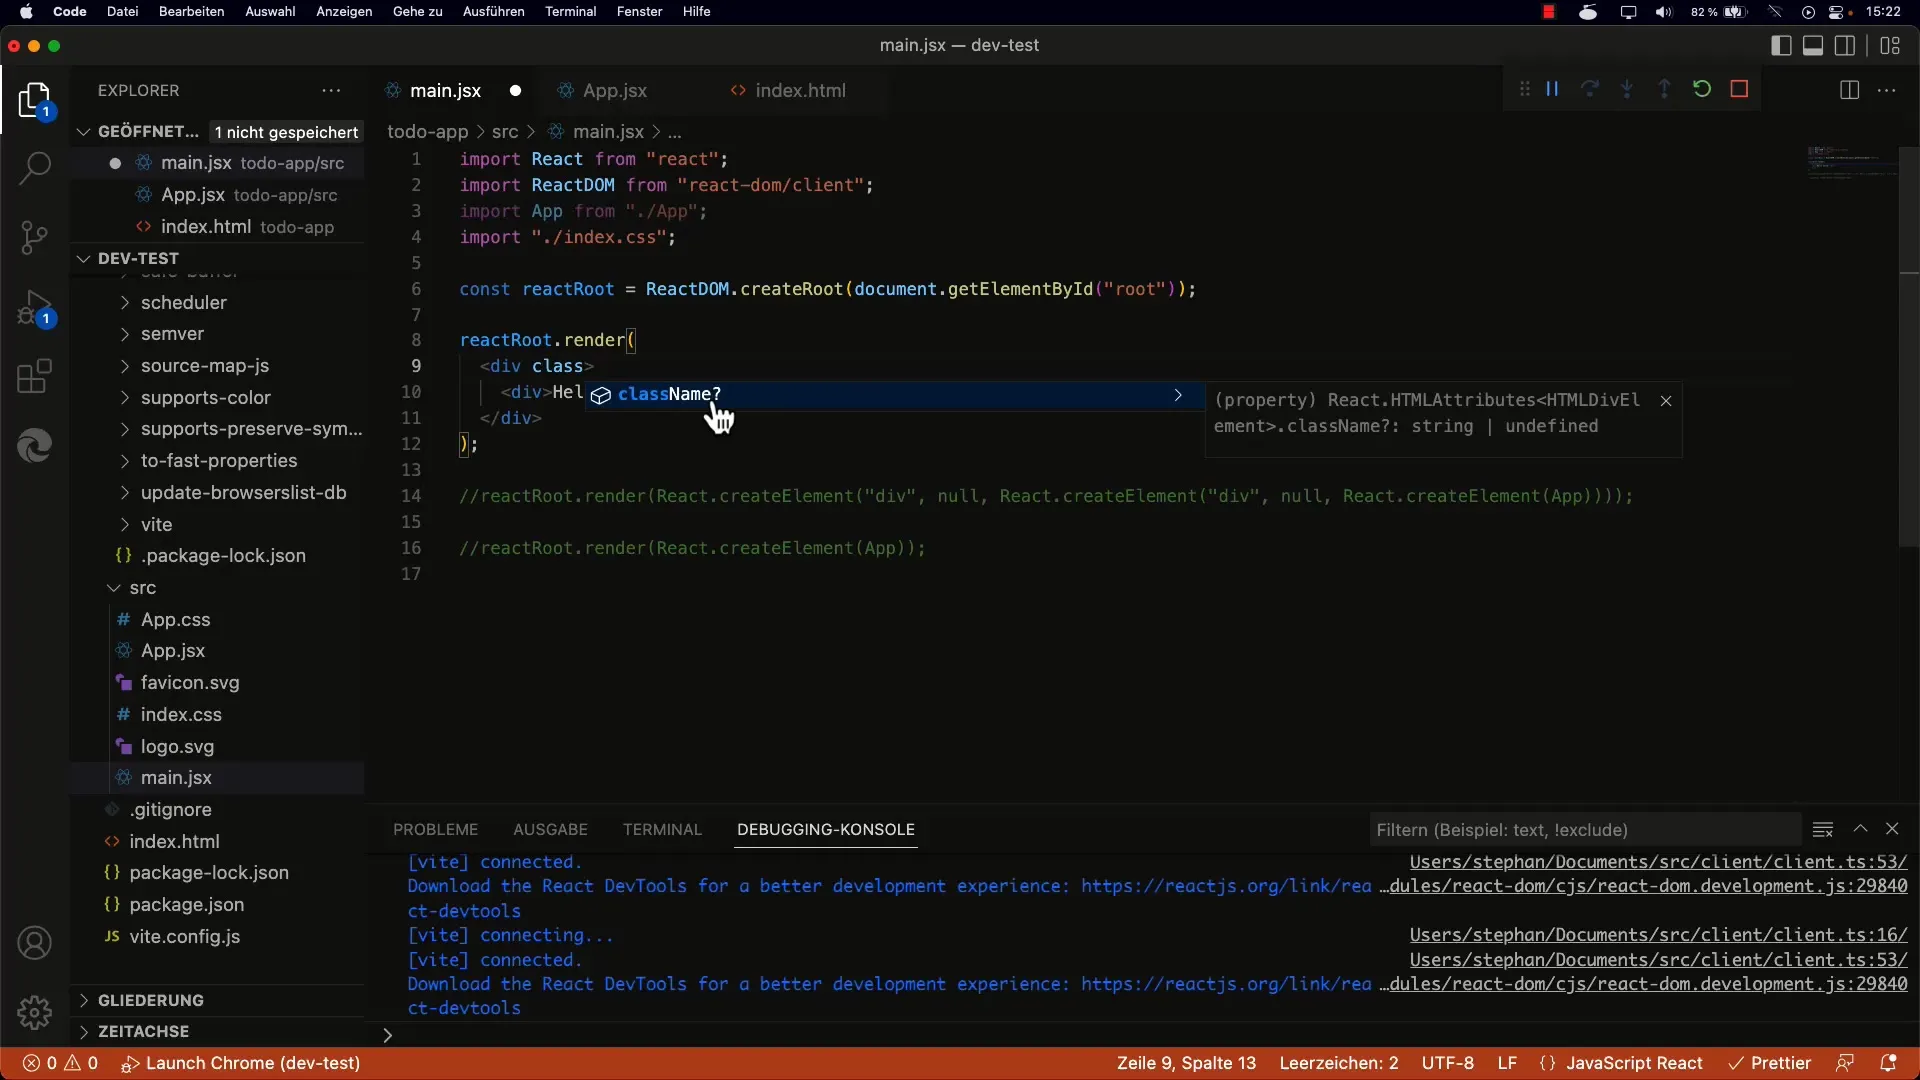Maximize the panel size with chevron
The height and width of the screenshot is (1080, 1920).
click(x=1860, y=829)
